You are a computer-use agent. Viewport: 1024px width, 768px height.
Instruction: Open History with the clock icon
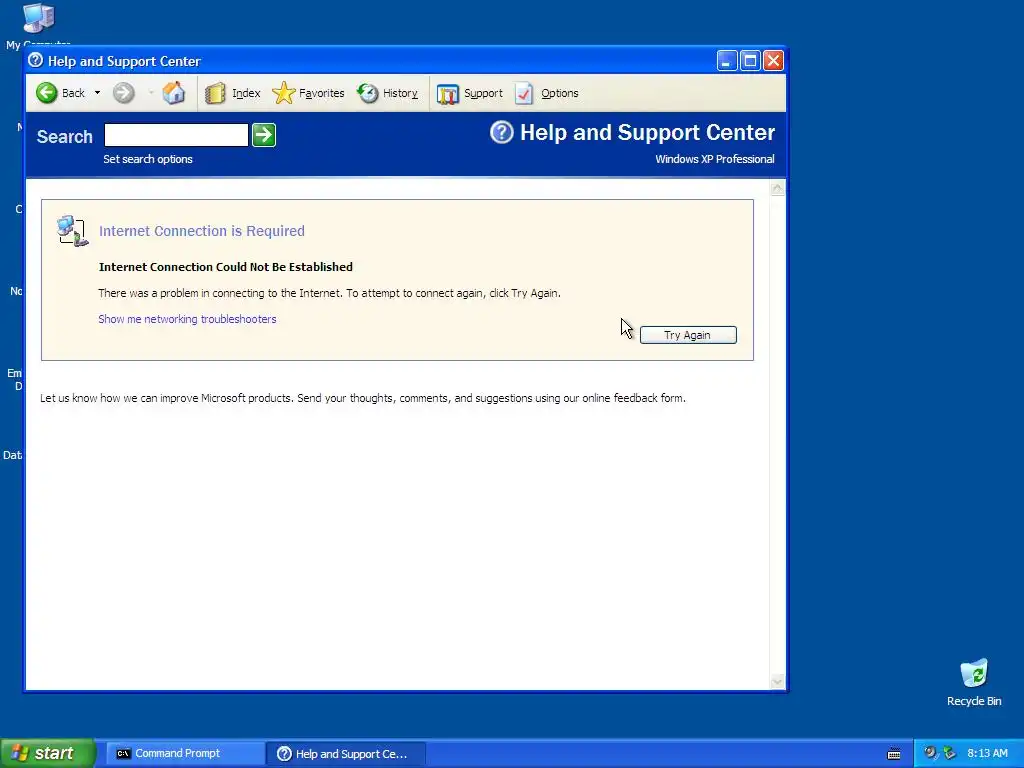368,93
